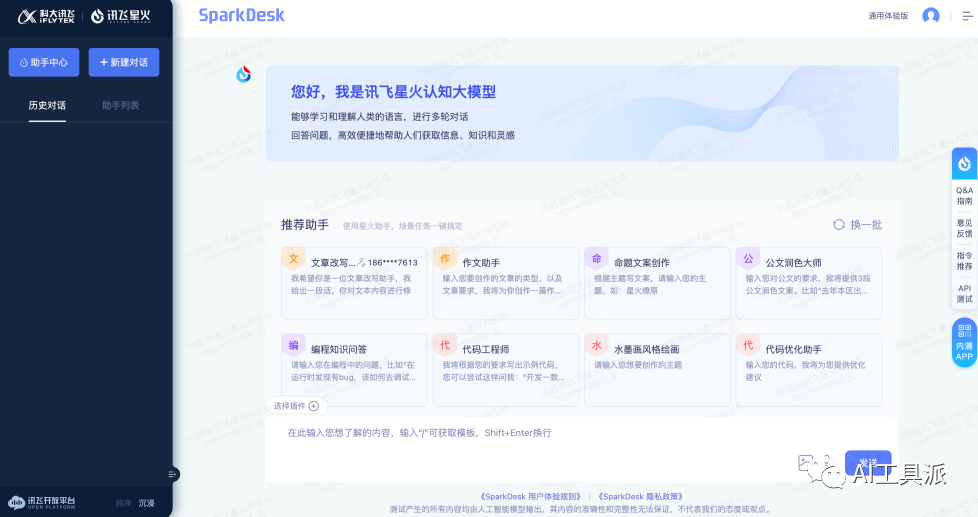978x517 pixels.
Task: Click the 编 icon on 编程知识问答 card
Action: coord(293,345)
